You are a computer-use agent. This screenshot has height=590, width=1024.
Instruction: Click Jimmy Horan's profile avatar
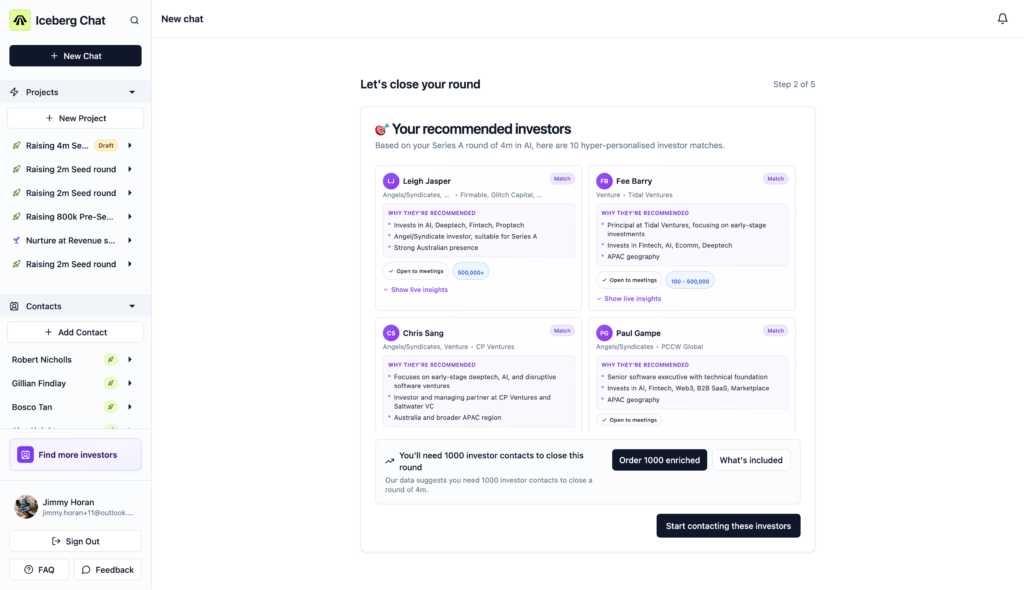[26, 506]
